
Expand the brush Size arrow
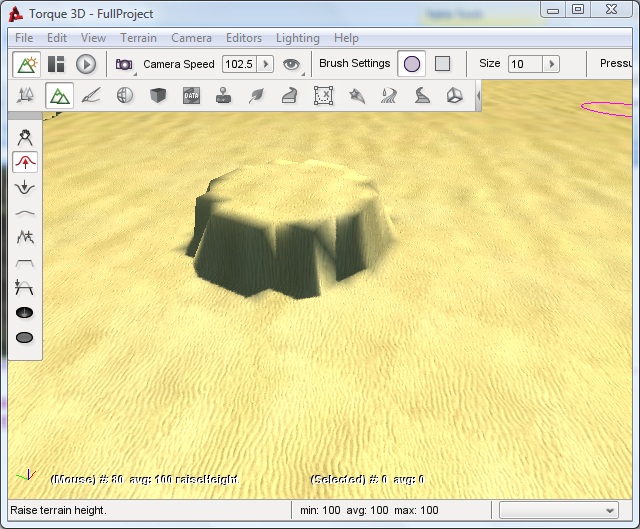(550, 64)
